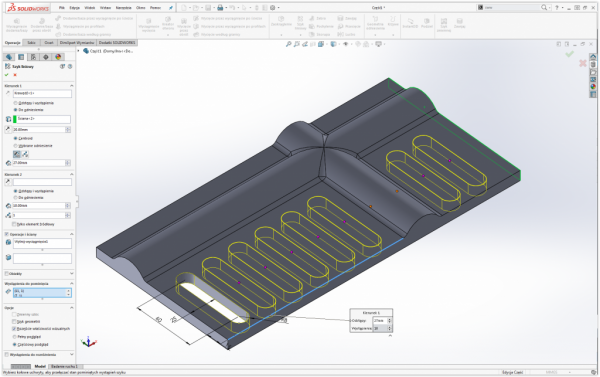Screen dimensions: 600x377
Task: Cancel with red X in viewport corner
Action: 583,63
